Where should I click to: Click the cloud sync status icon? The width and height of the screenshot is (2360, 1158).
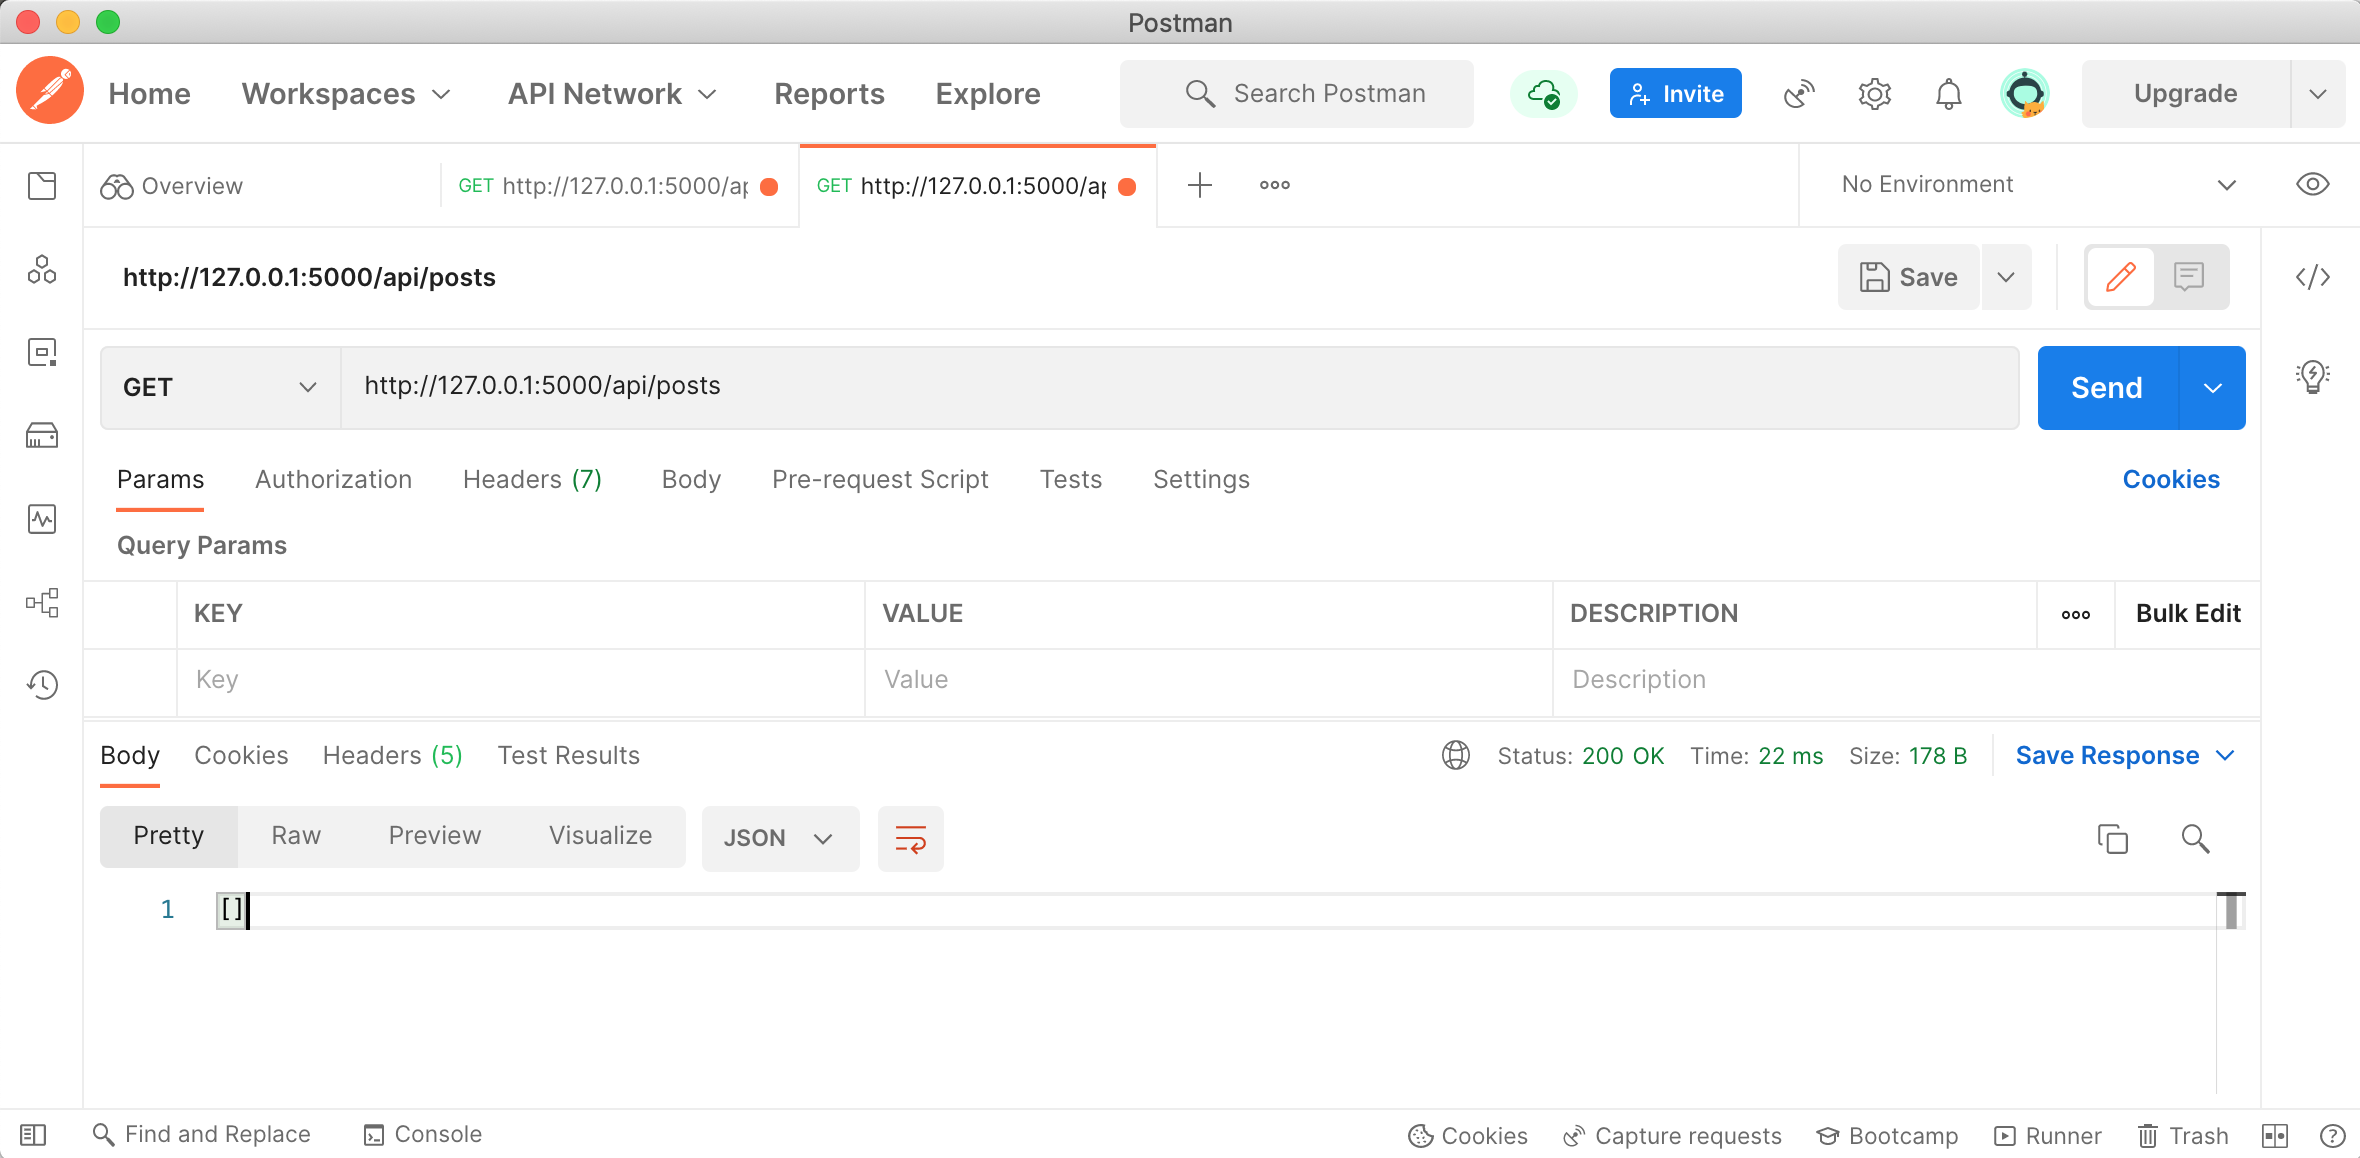coord(1544,94)
